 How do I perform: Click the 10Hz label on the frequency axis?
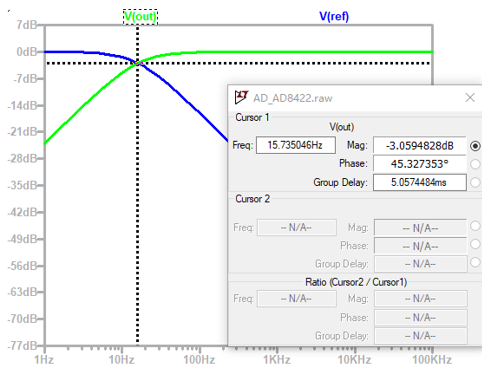pyautogui.click(x=122, y=360)
